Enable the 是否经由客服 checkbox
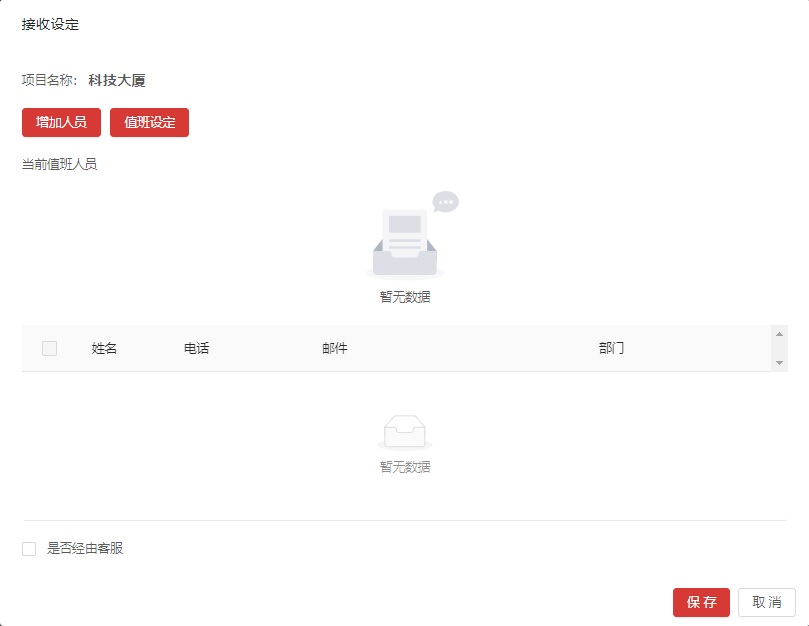This screenshot has height=626, width=809. tap(29, 549)
